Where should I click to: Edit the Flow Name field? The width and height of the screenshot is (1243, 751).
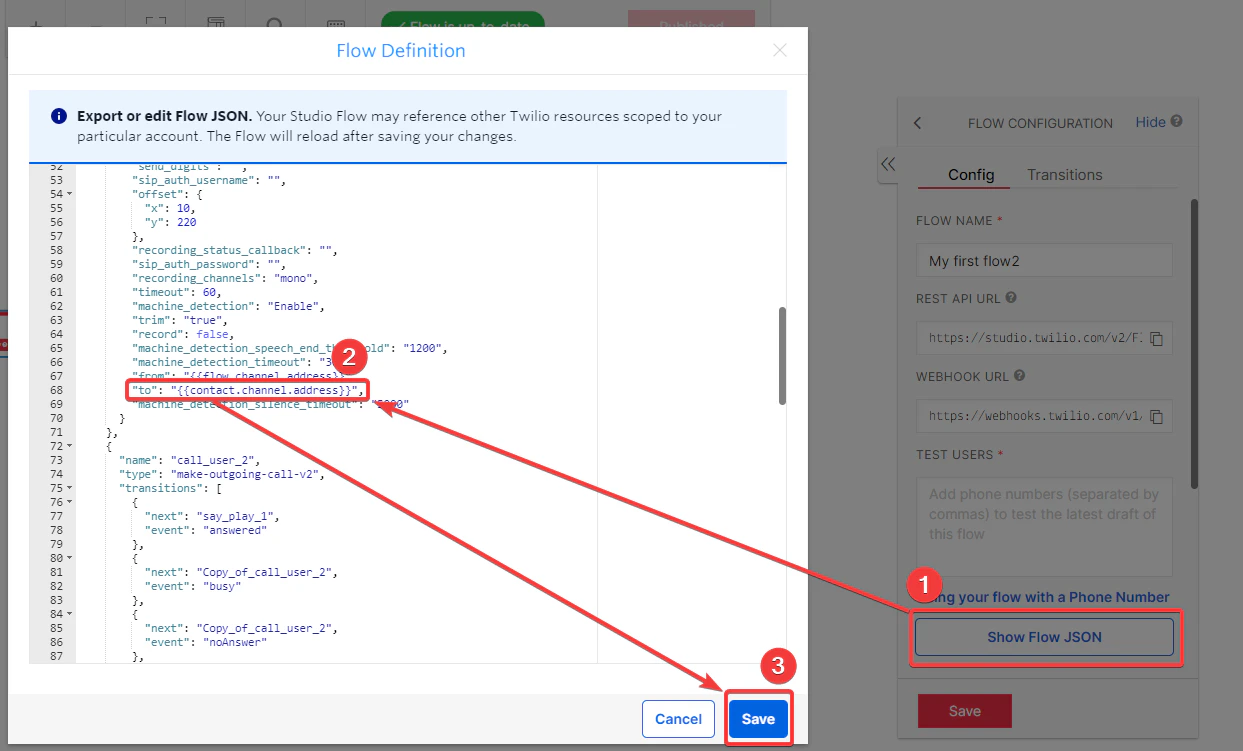(1044, 260)
